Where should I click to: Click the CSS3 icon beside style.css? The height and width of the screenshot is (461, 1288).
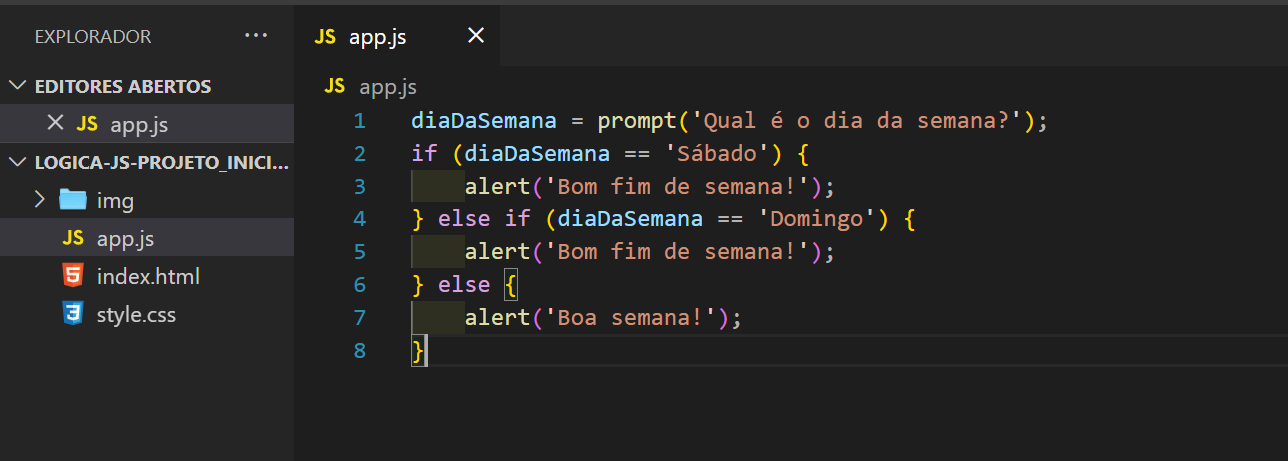[x=72, y=314]
